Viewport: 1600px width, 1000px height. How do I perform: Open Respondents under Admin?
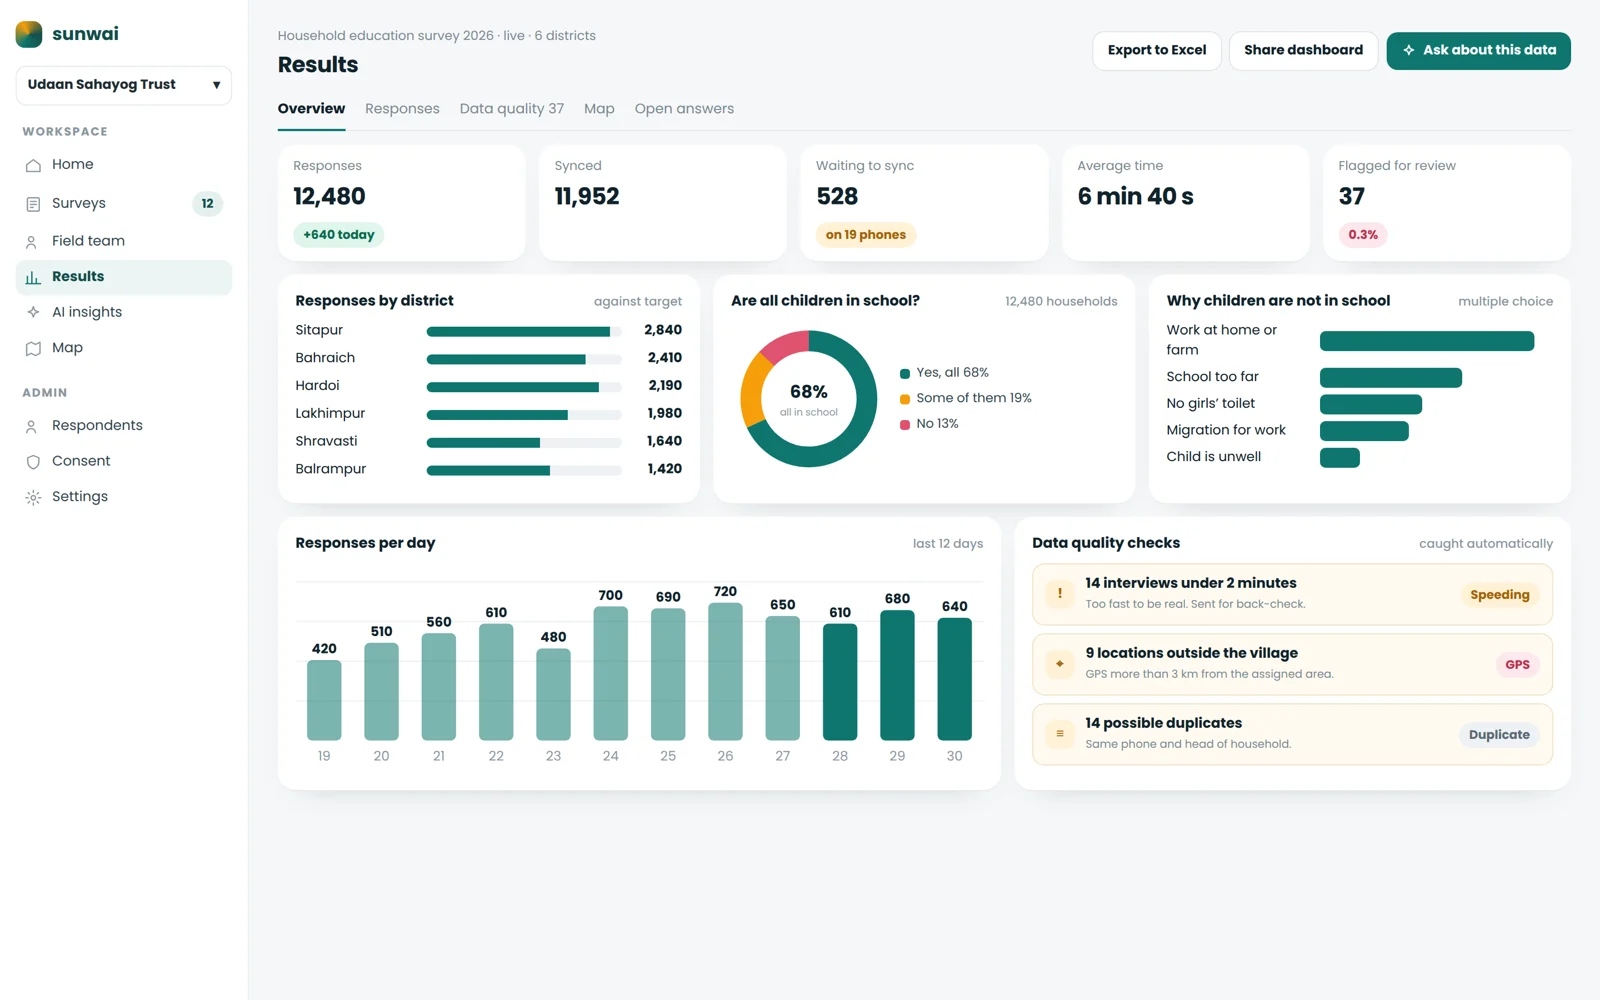point(124,425)
